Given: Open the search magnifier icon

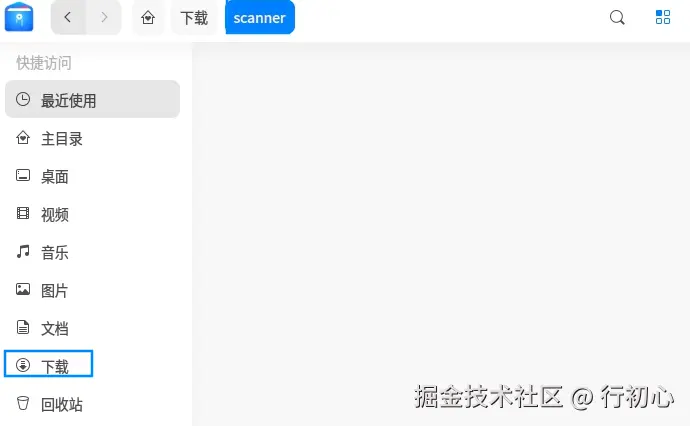Looking at the screenshot, I should click(x=617, y=18).
